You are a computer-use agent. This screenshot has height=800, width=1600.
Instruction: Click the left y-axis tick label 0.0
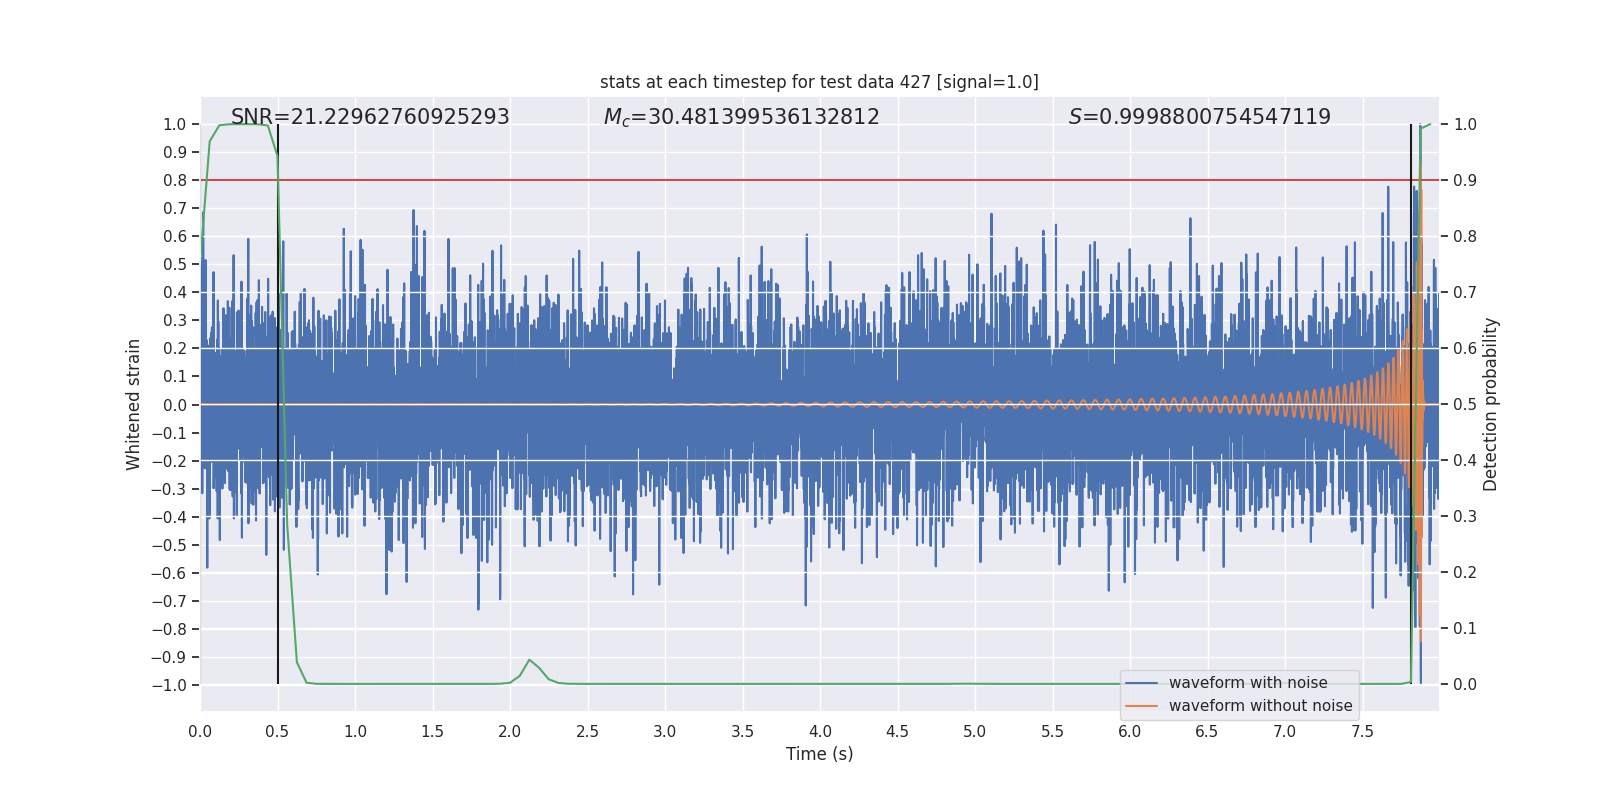point(175,405)
